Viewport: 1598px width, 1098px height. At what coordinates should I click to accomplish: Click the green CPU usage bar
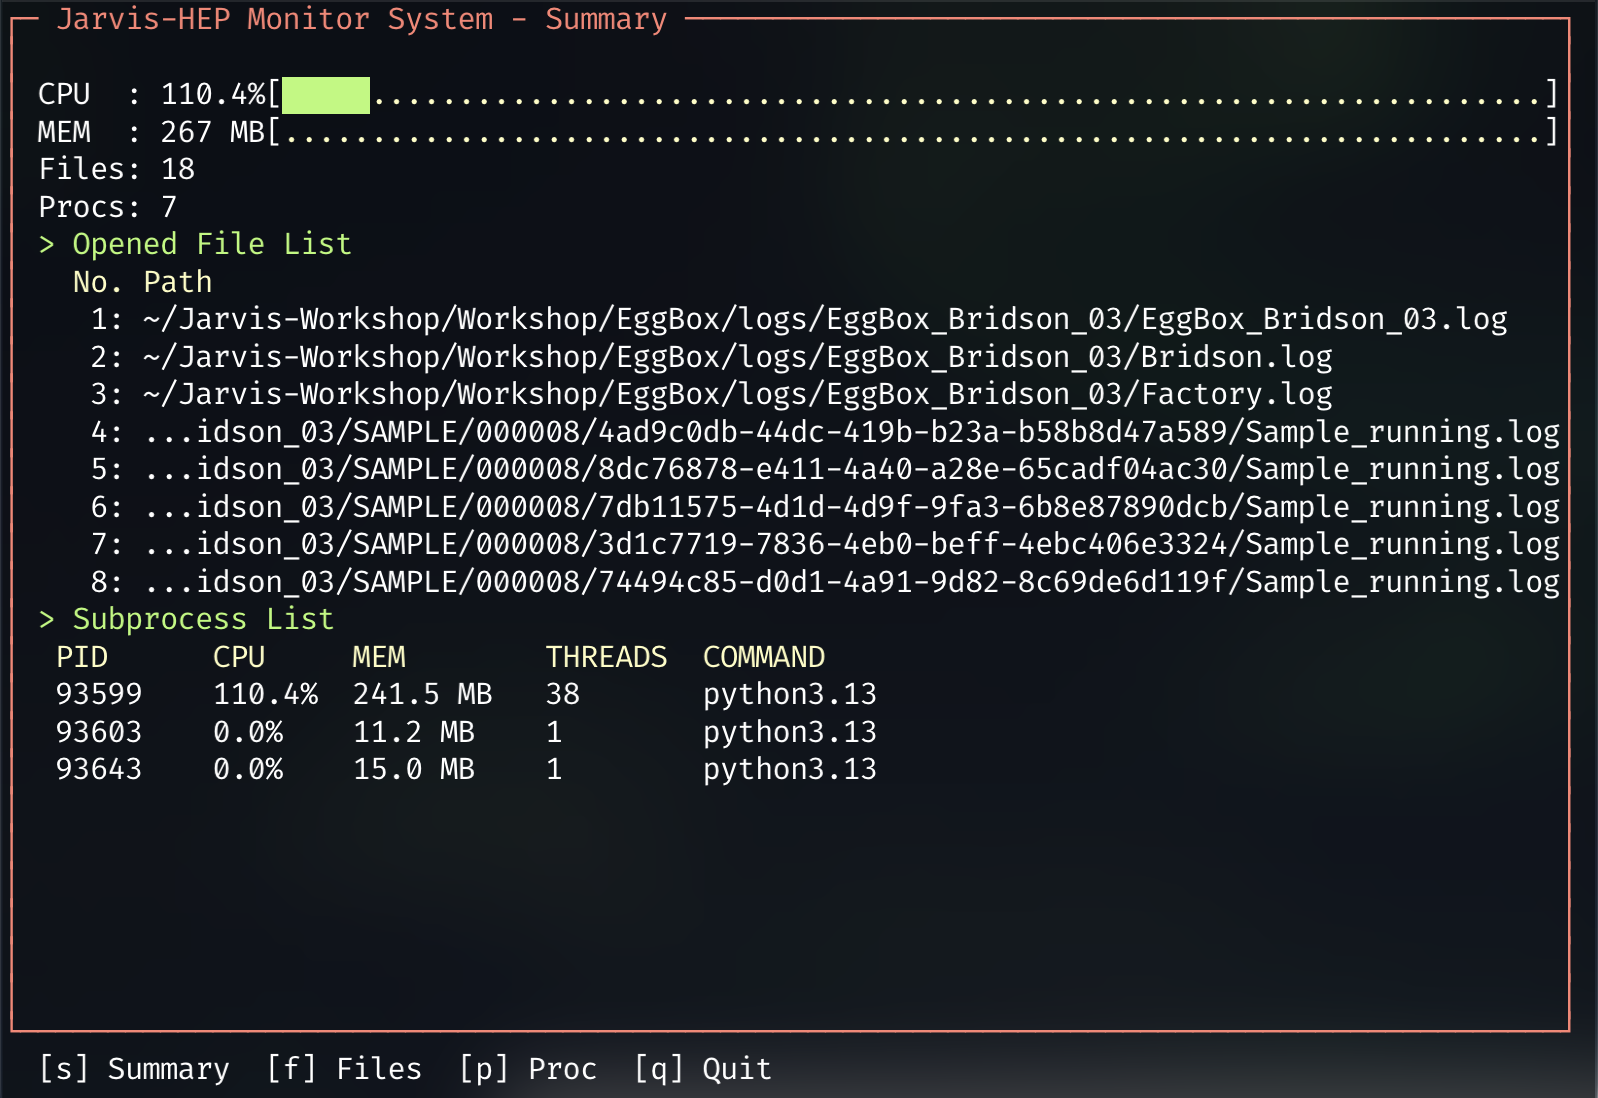pos(326,95)
